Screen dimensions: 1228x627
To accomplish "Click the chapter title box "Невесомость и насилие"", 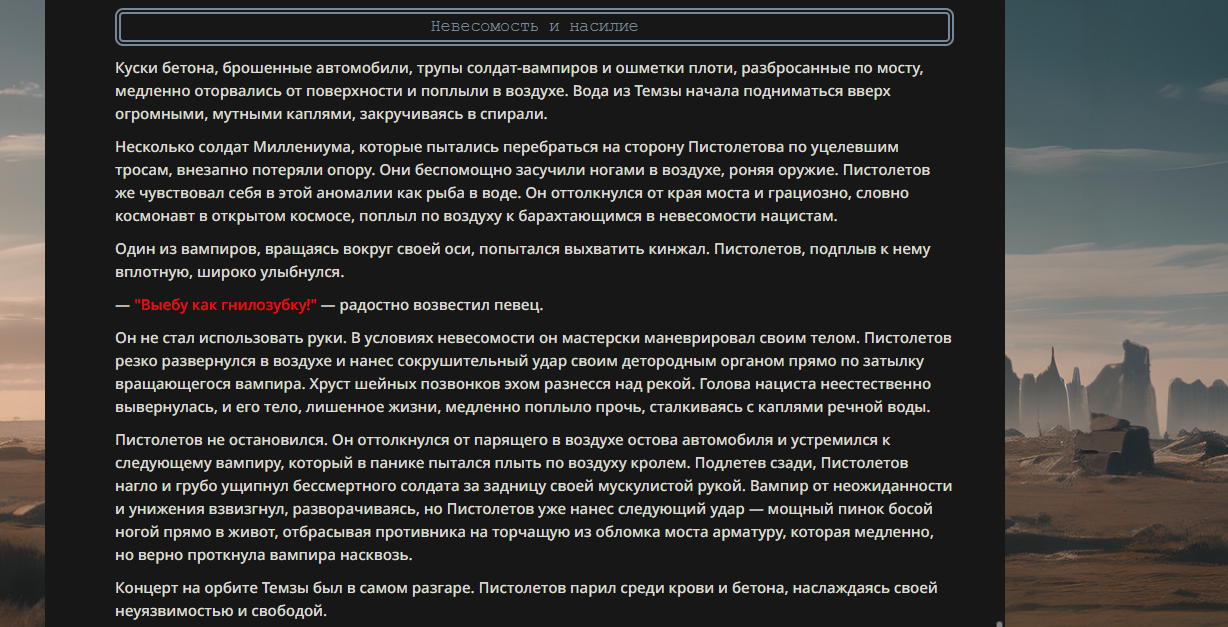I will coord(534,27).
